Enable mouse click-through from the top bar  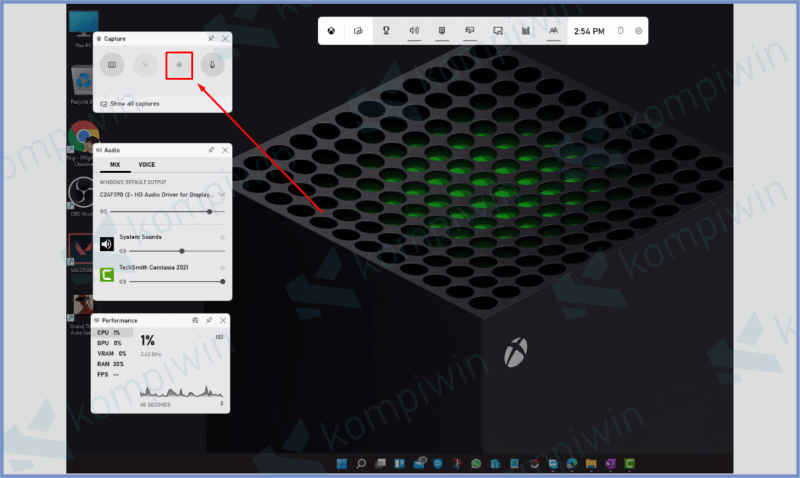coord(620,31)
